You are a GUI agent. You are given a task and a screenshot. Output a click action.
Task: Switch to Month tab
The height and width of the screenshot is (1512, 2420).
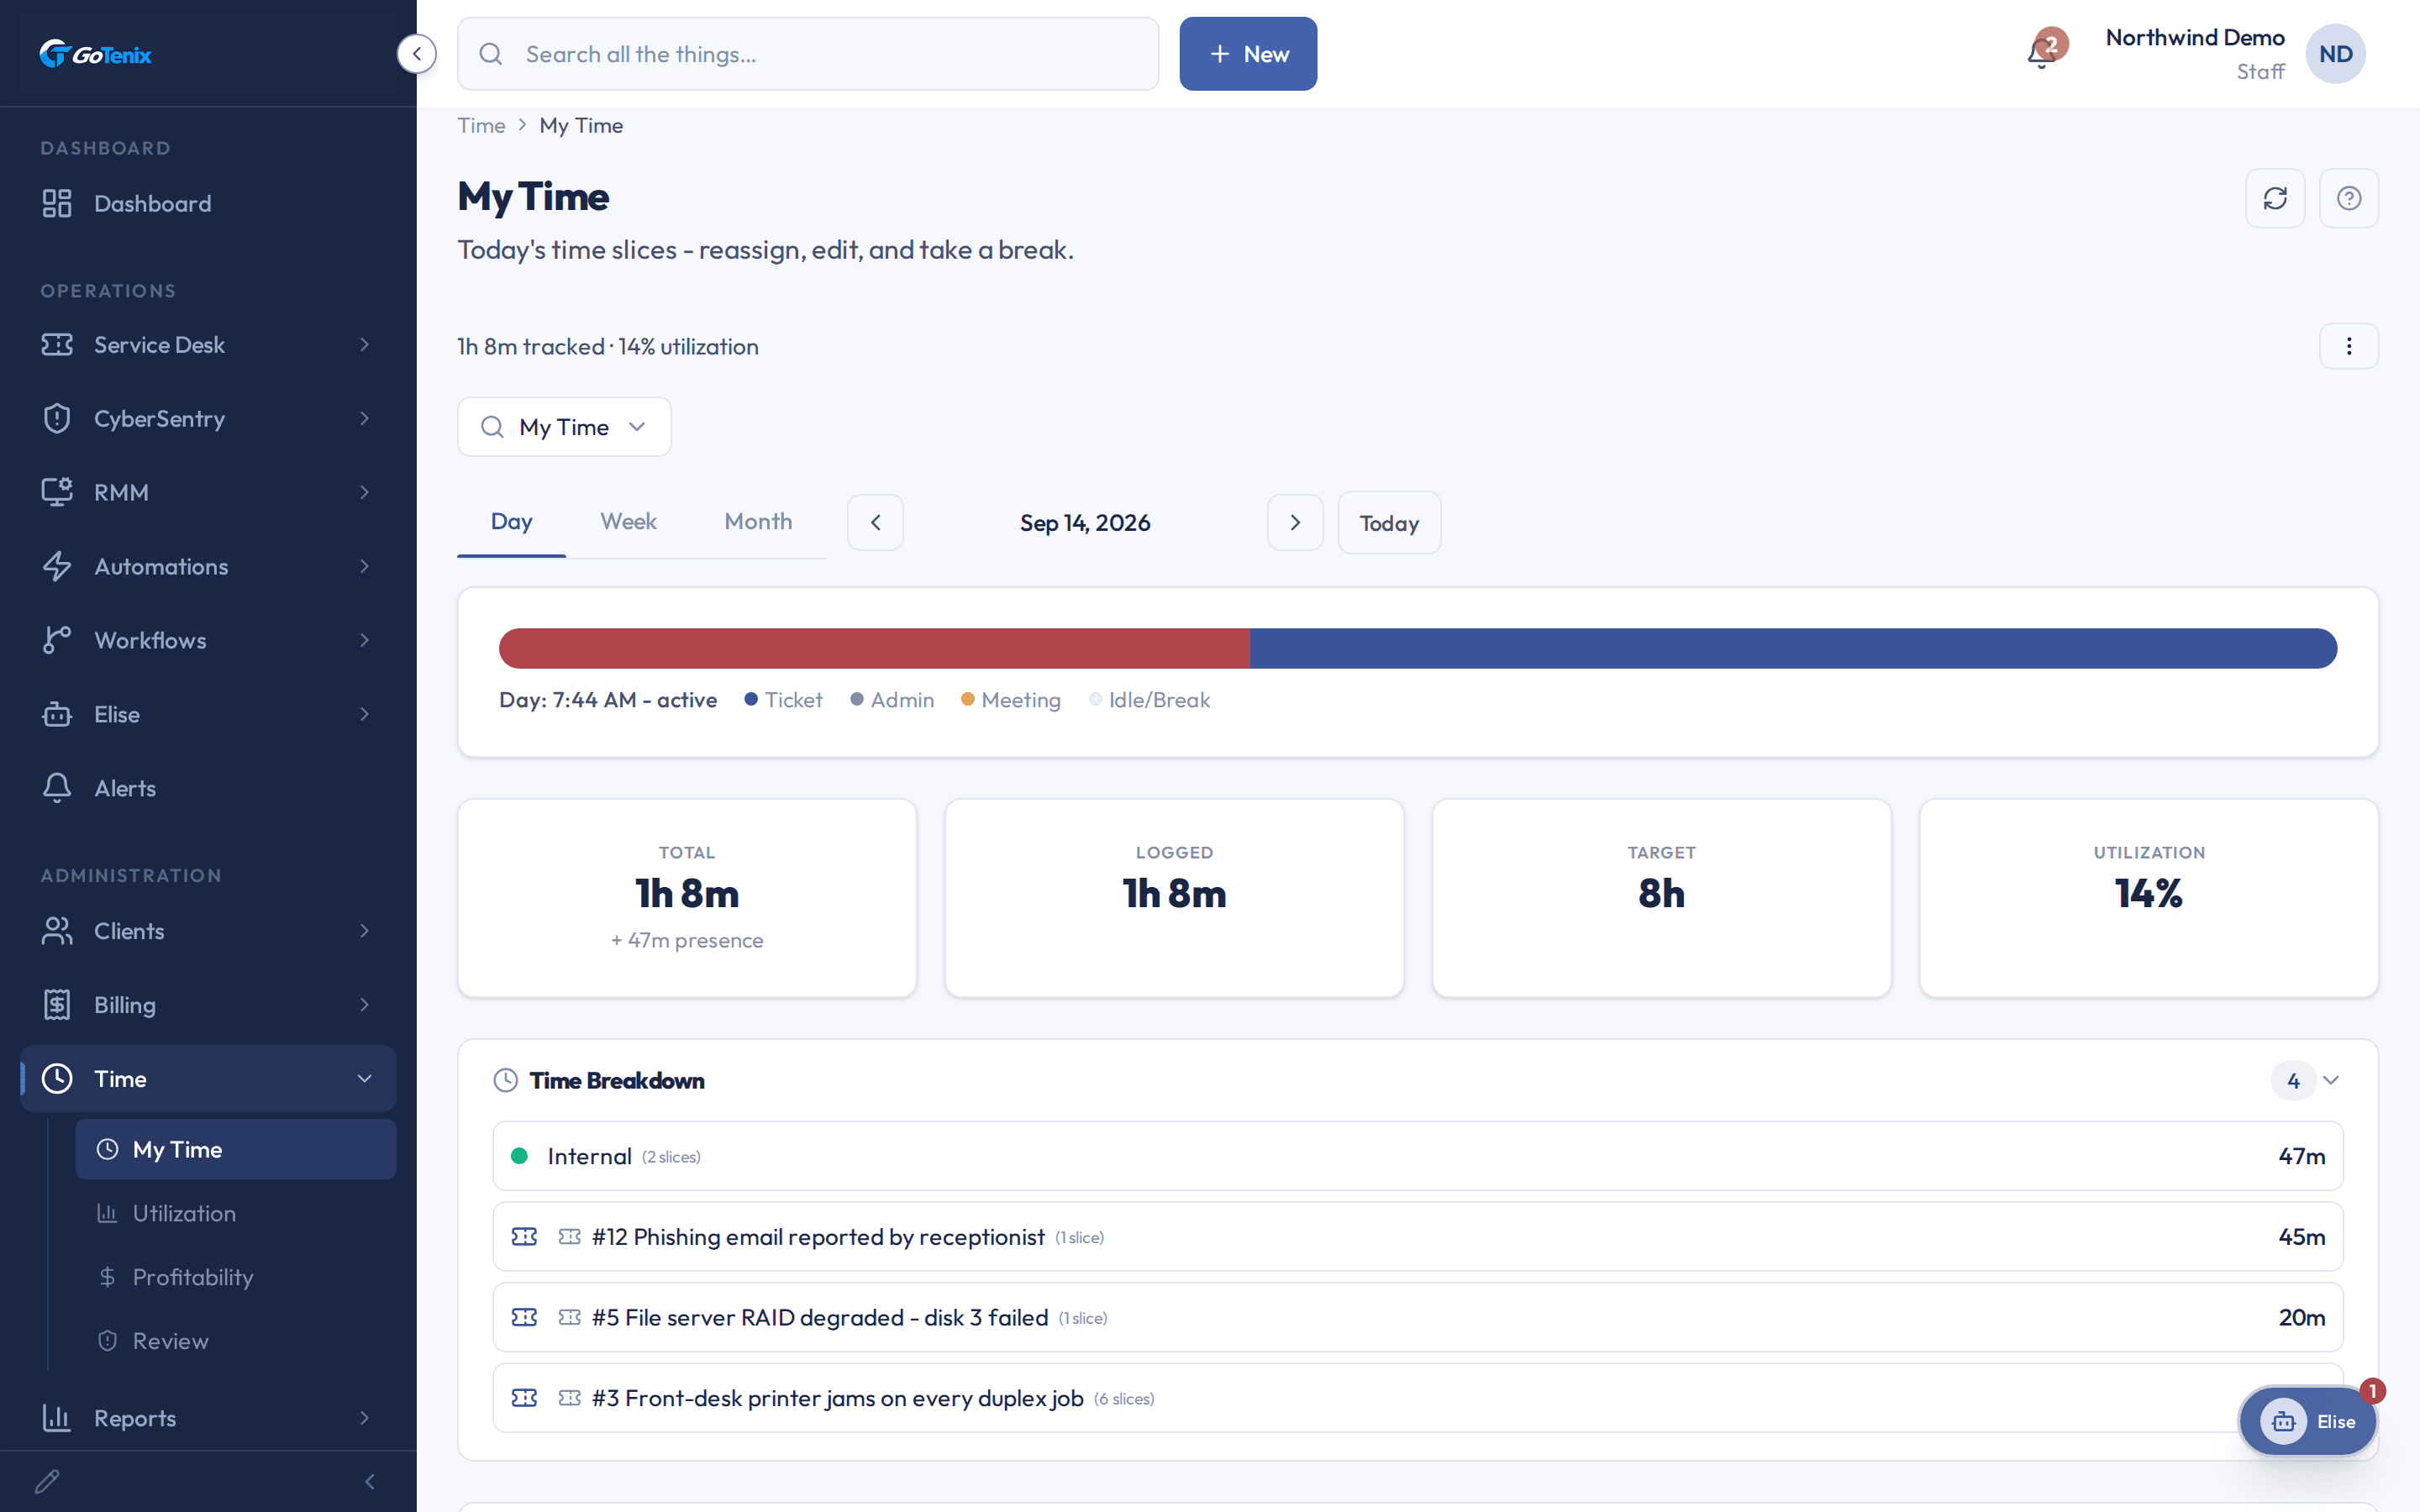(758, 522)
